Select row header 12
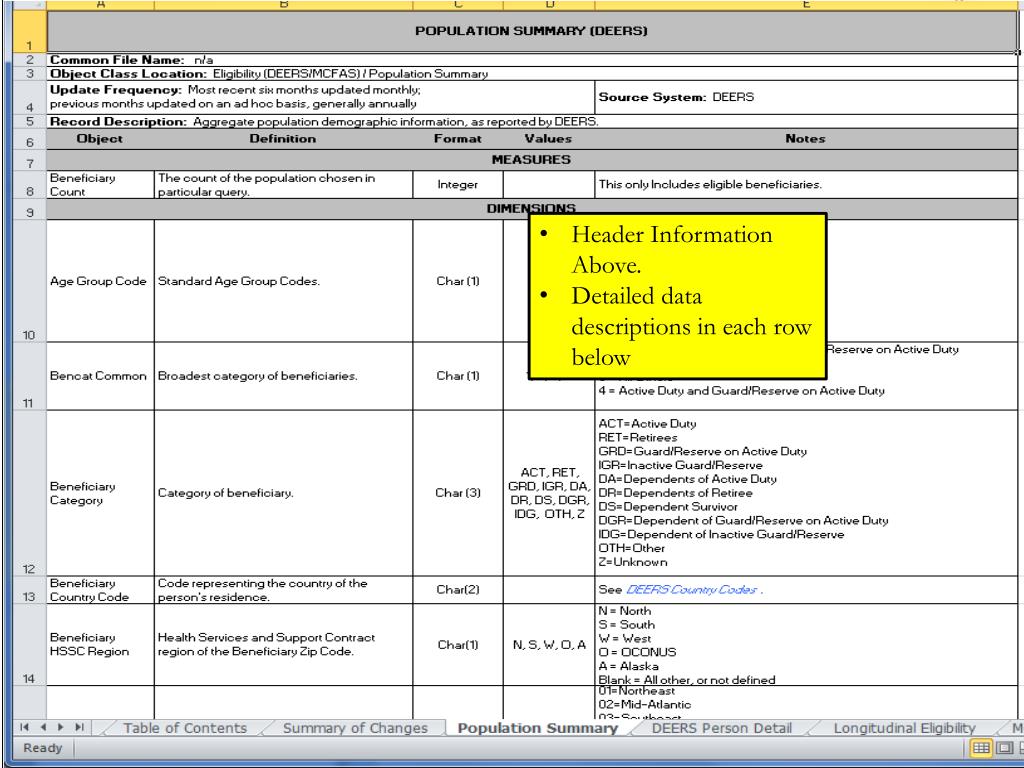Viewport: 1024px width, 768px height. click(29, 493)
